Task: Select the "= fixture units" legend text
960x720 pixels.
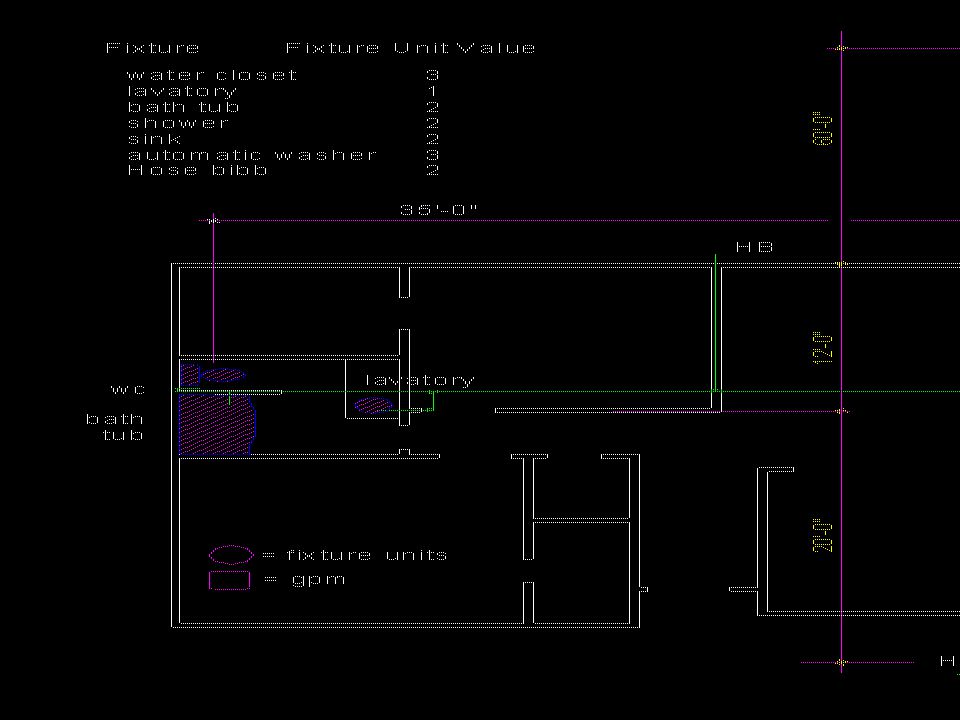Action: tap(355, 555)
